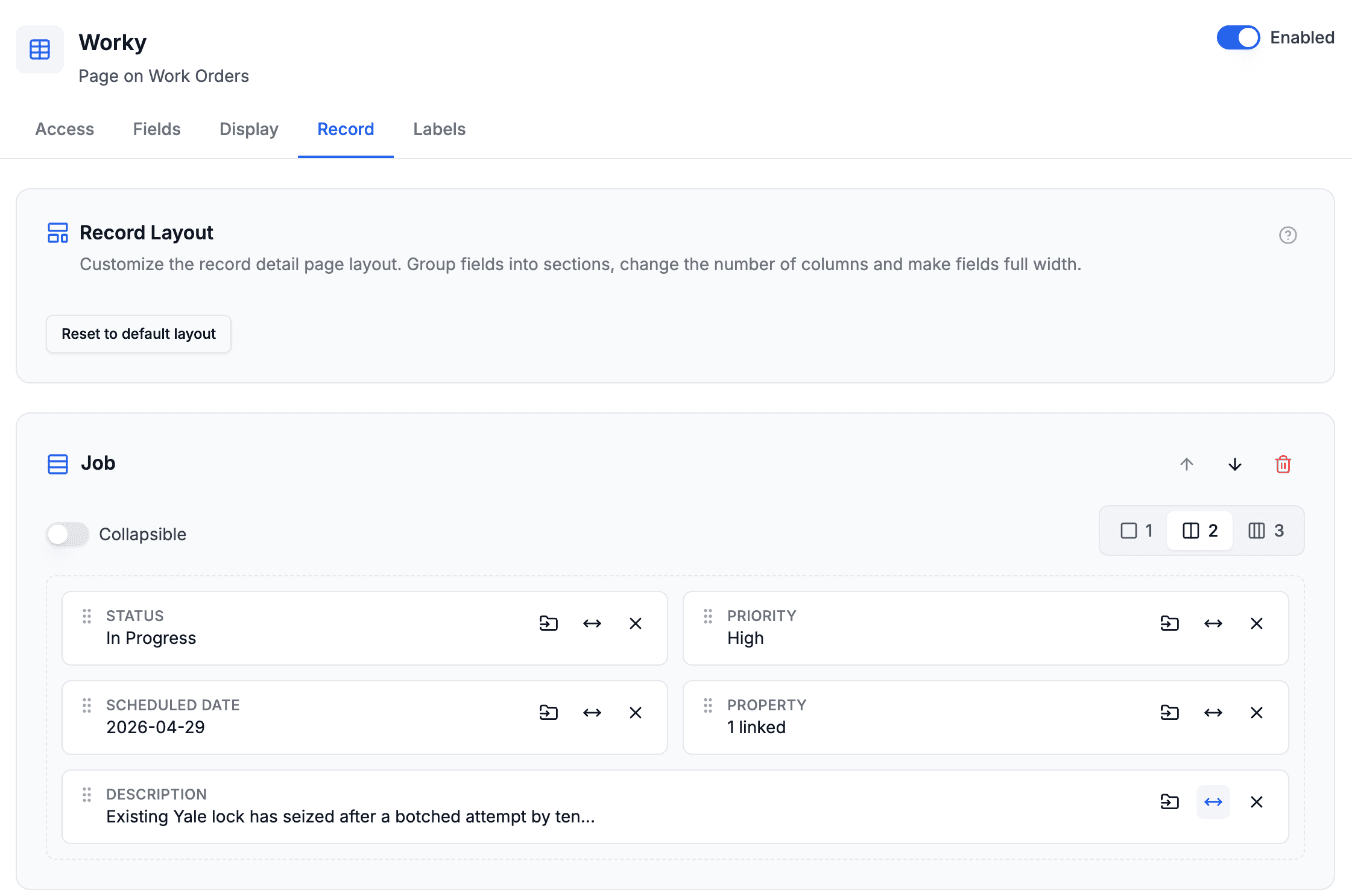Click Reset to default layout button

click(139, 334)
